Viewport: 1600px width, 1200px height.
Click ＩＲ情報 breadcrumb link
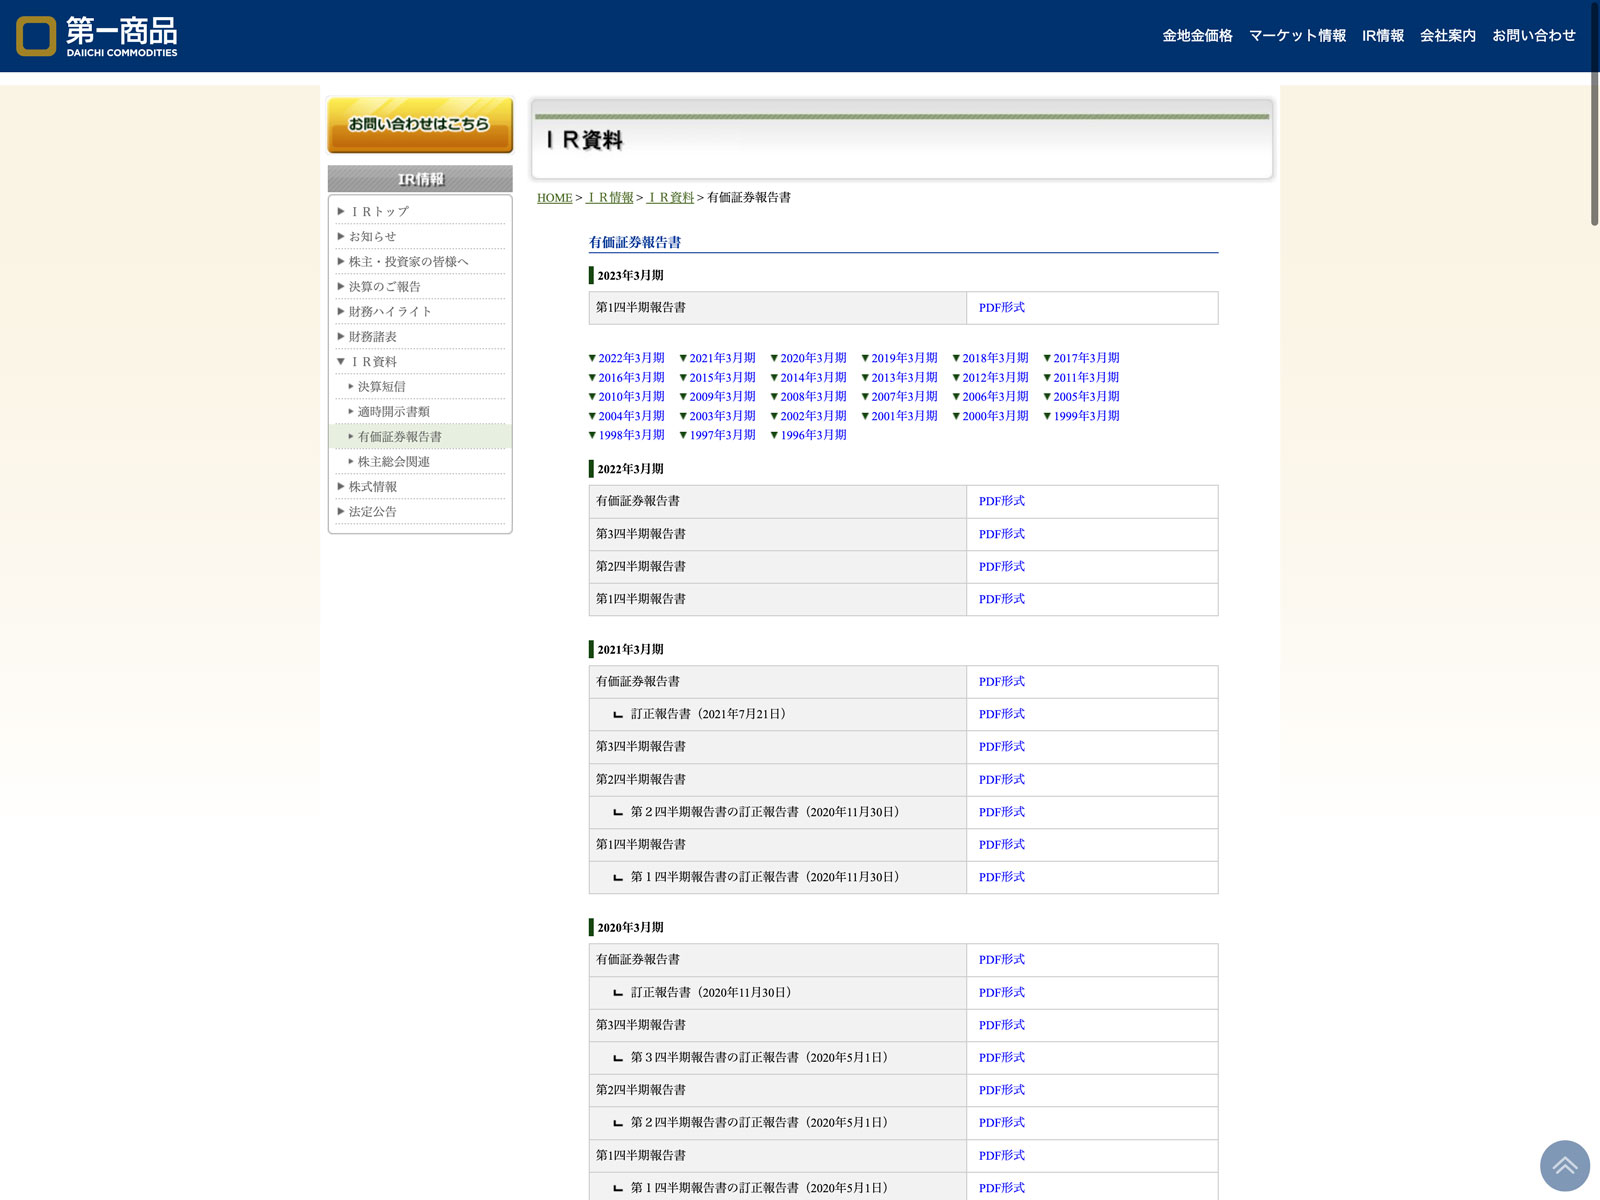coord(610,198)
